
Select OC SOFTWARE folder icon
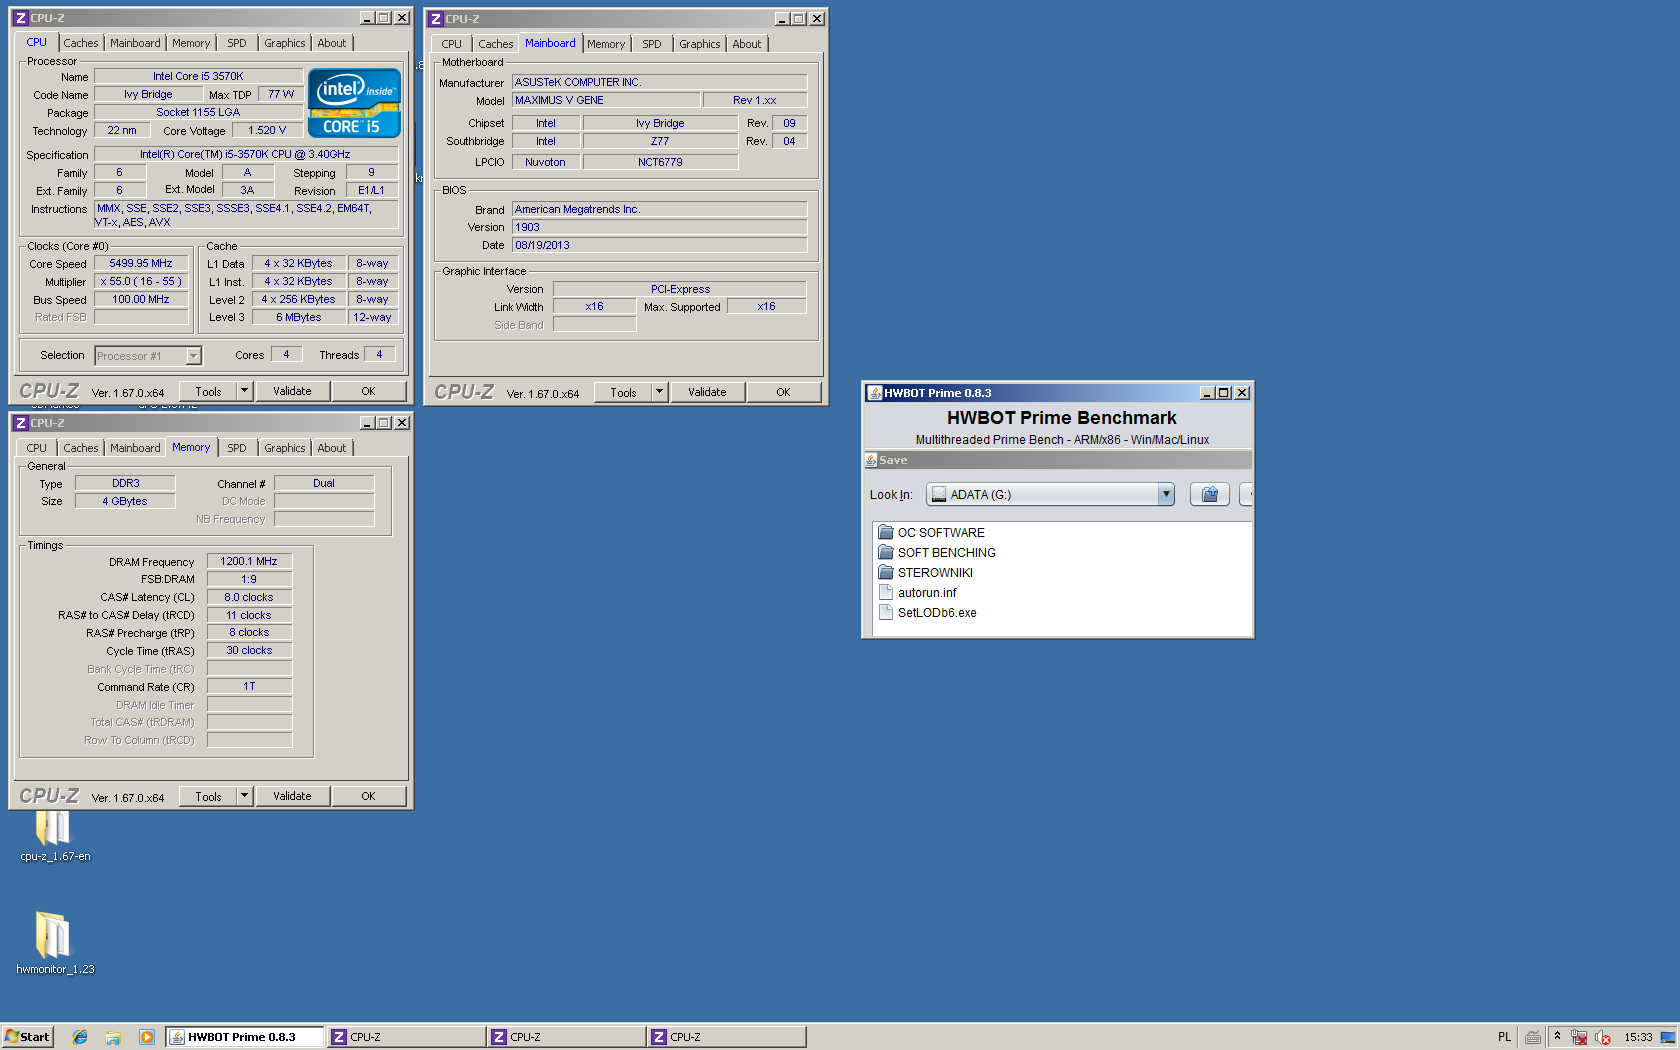(x=885, y=532)
